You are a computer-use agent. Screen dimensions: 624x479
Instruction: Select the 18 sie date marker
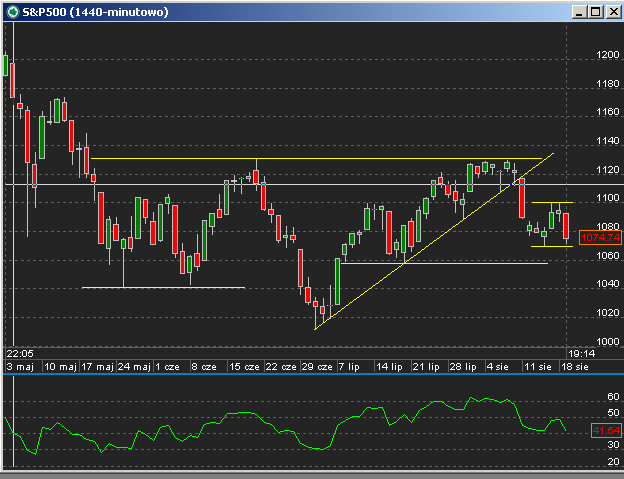pyautogui.click(x=574, y=367)
